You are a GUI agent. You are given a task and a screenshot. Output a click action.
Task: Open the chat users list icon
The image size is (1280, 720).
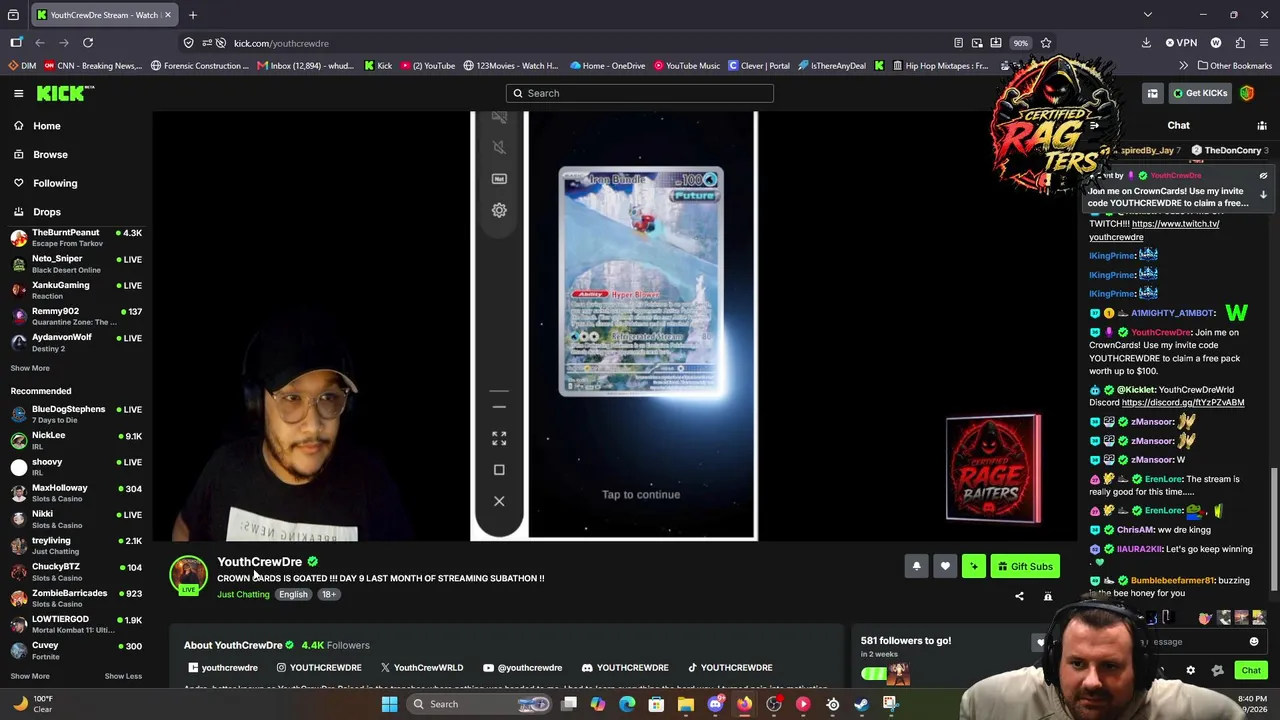coord(1262,126)
